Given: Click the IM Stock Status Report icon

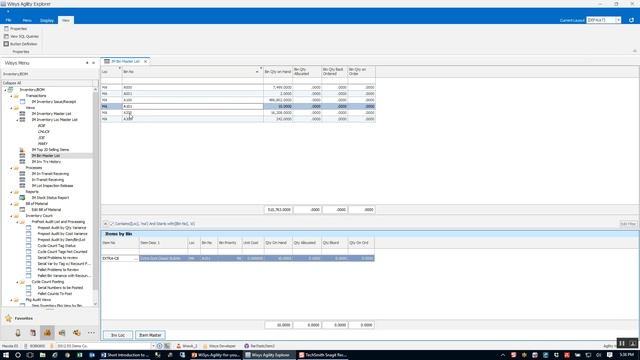Looking at the screenshot, I should 22,198.
